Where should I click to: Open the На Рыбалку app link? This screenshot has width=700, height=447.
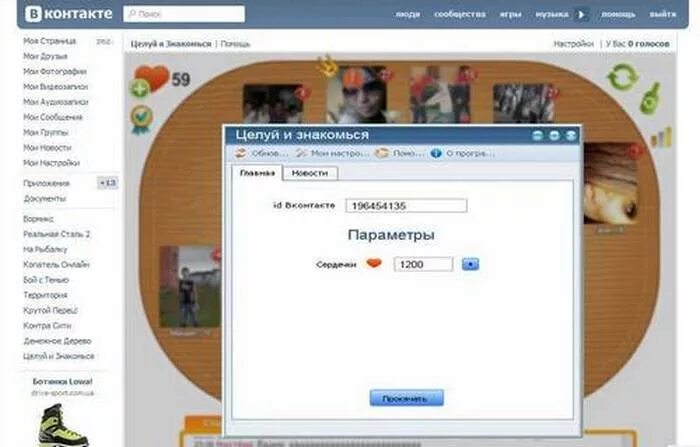click(x=45, y=249)
